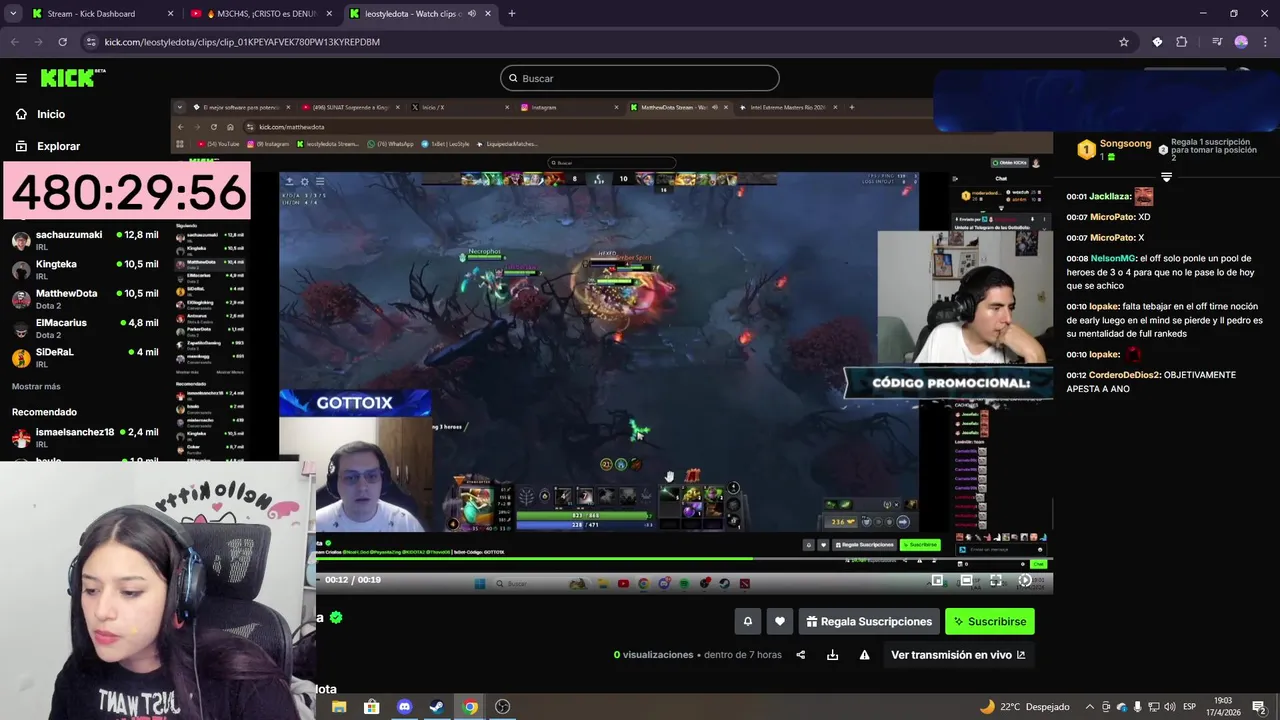Image resolution: width=1280 pixels, height=720 pixels.
Task: Click the download clip icon
Action: coord(832,655)
